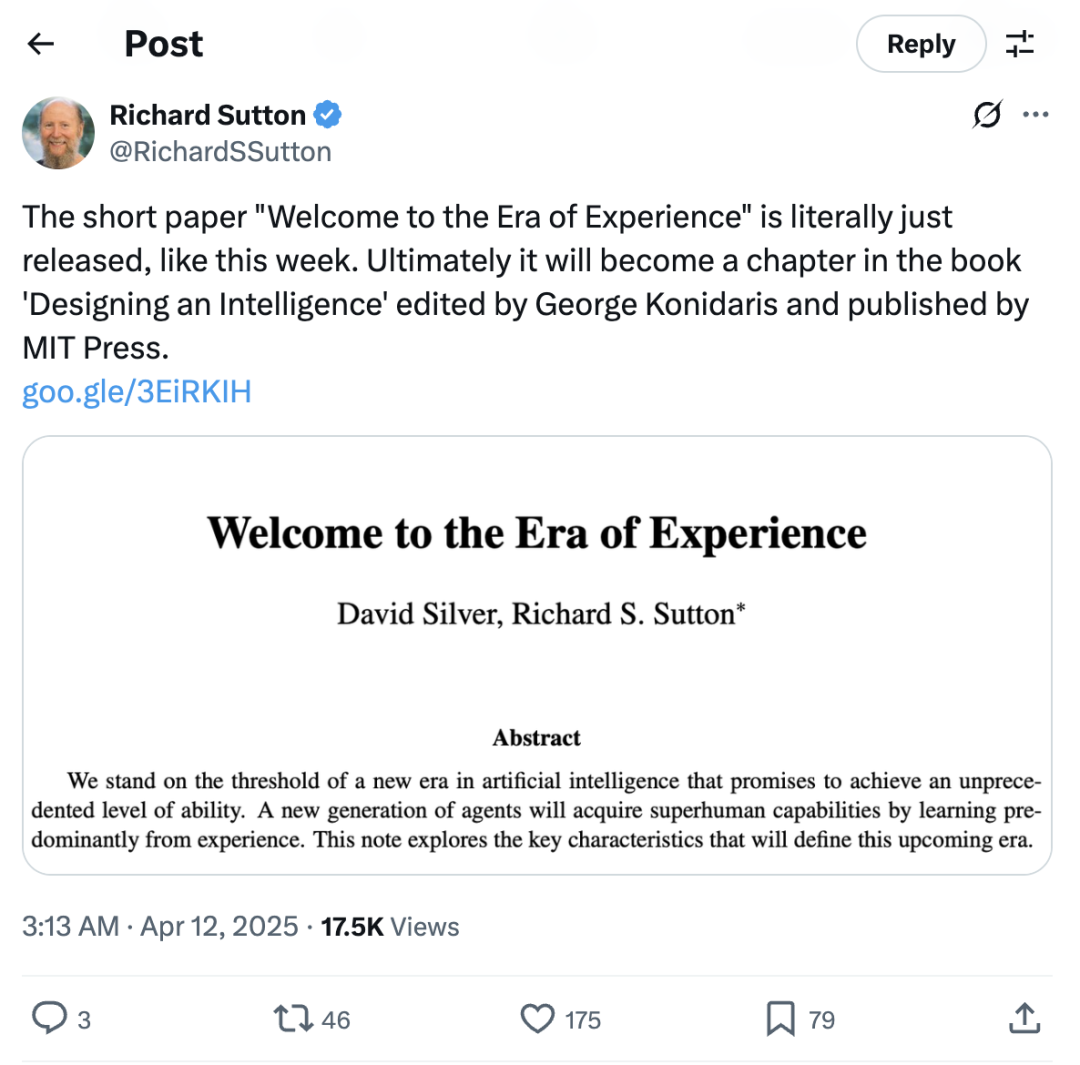Click the 46 reposts count

(336, 1020)
